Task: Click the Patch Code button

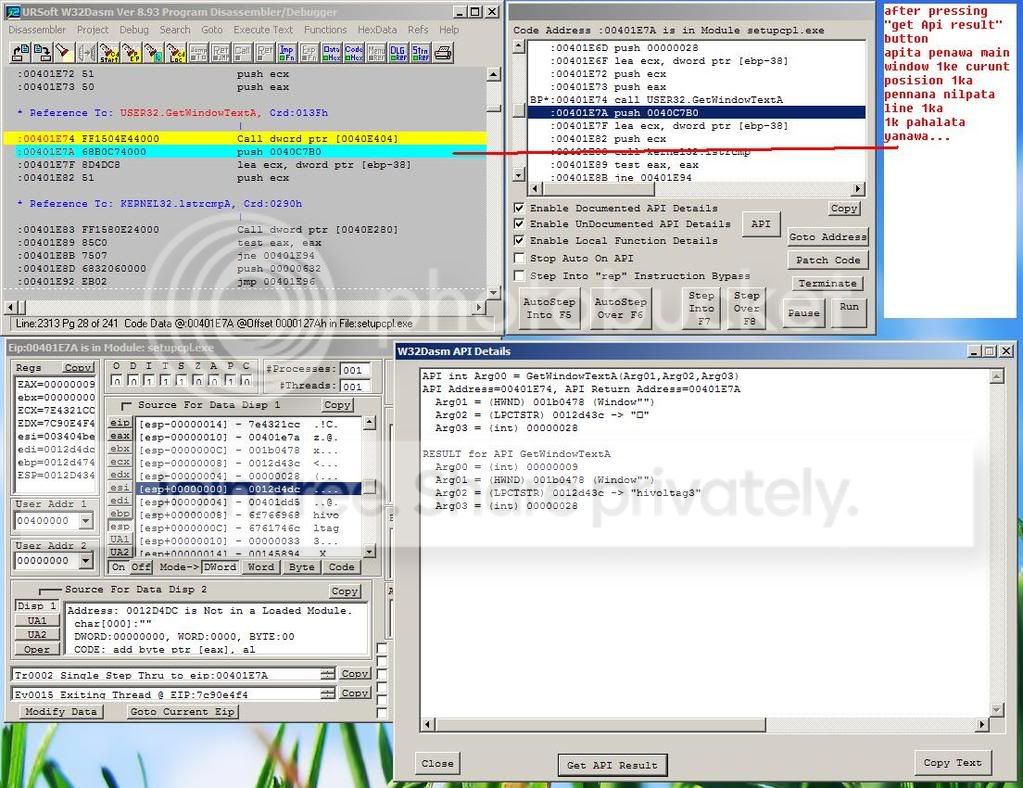Action: [828, 260]
